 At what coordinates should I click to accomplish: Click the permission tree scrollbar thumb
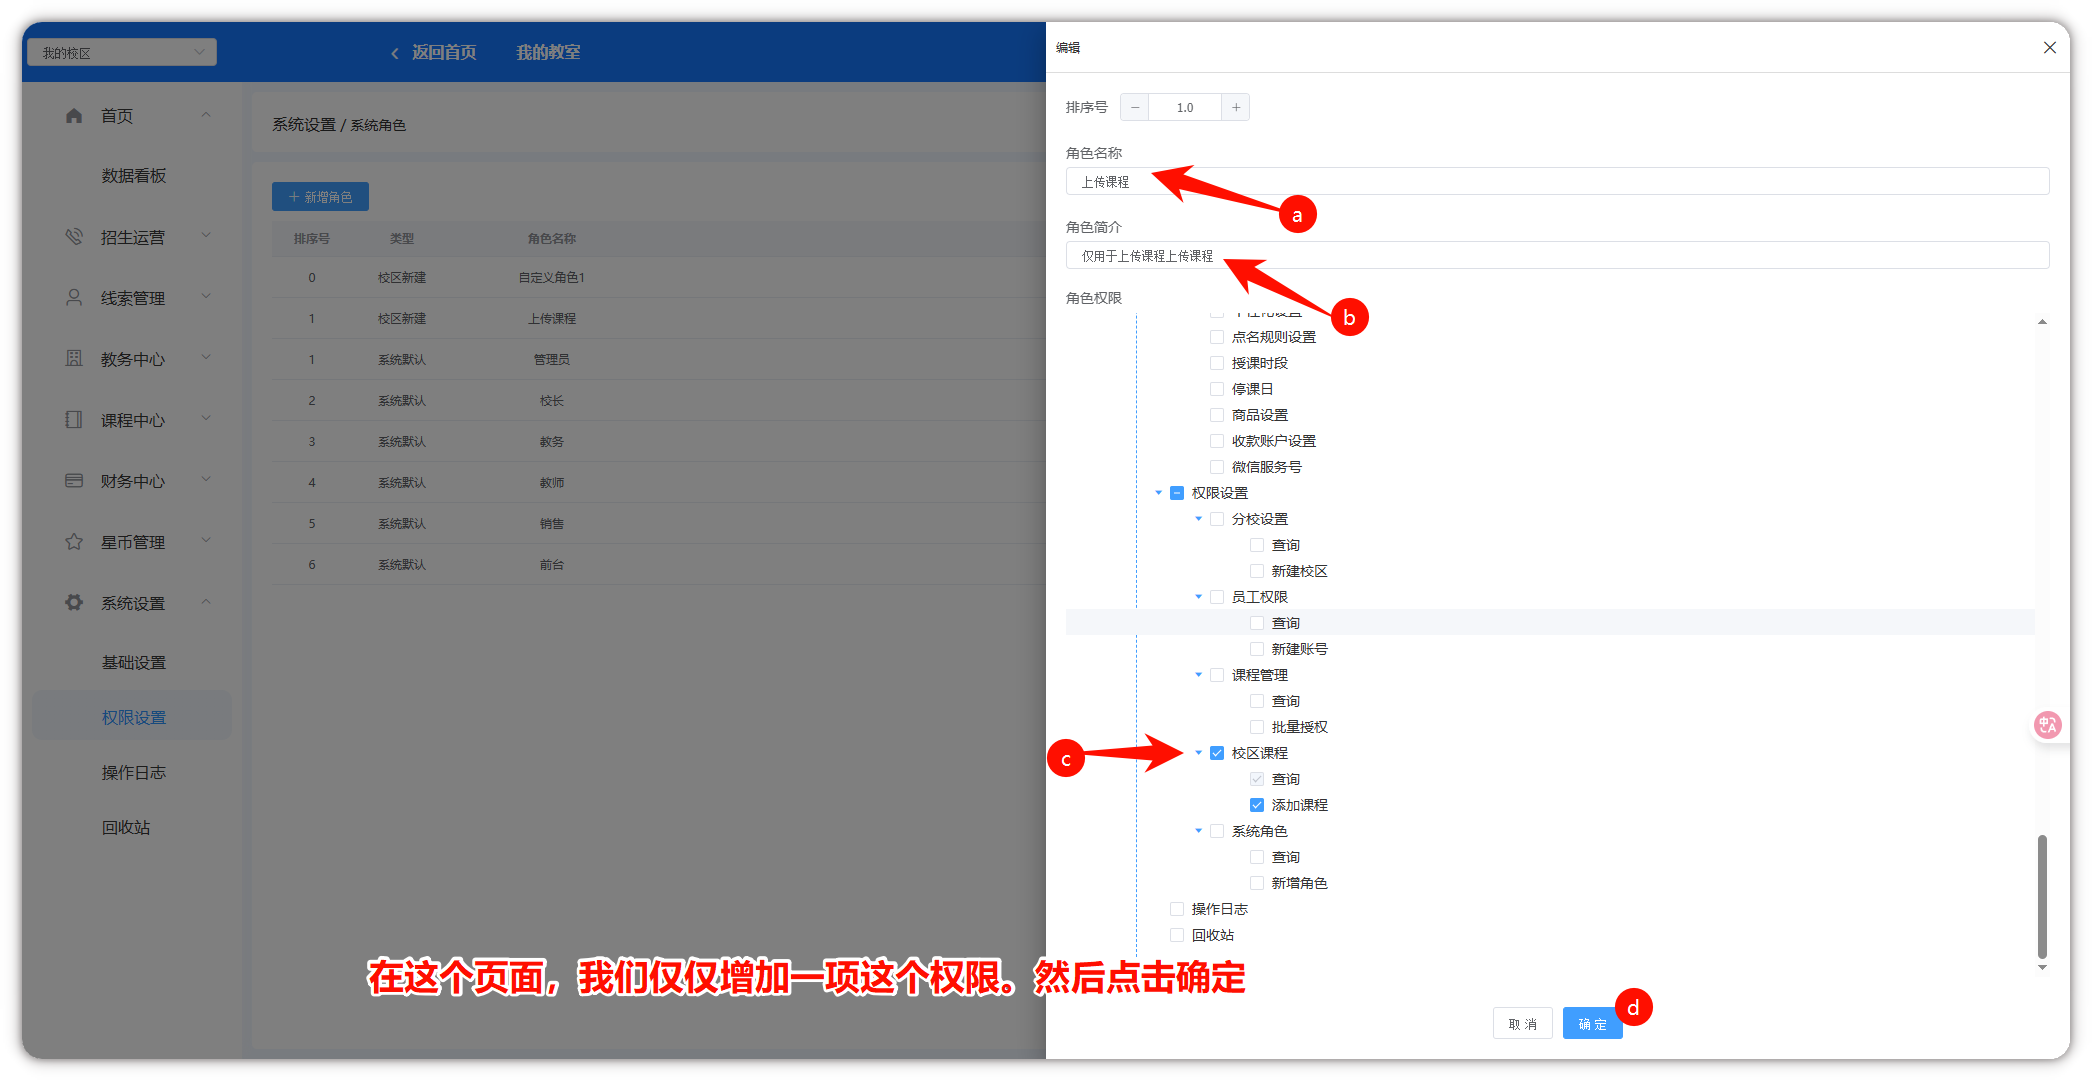tap(2042, 895)
